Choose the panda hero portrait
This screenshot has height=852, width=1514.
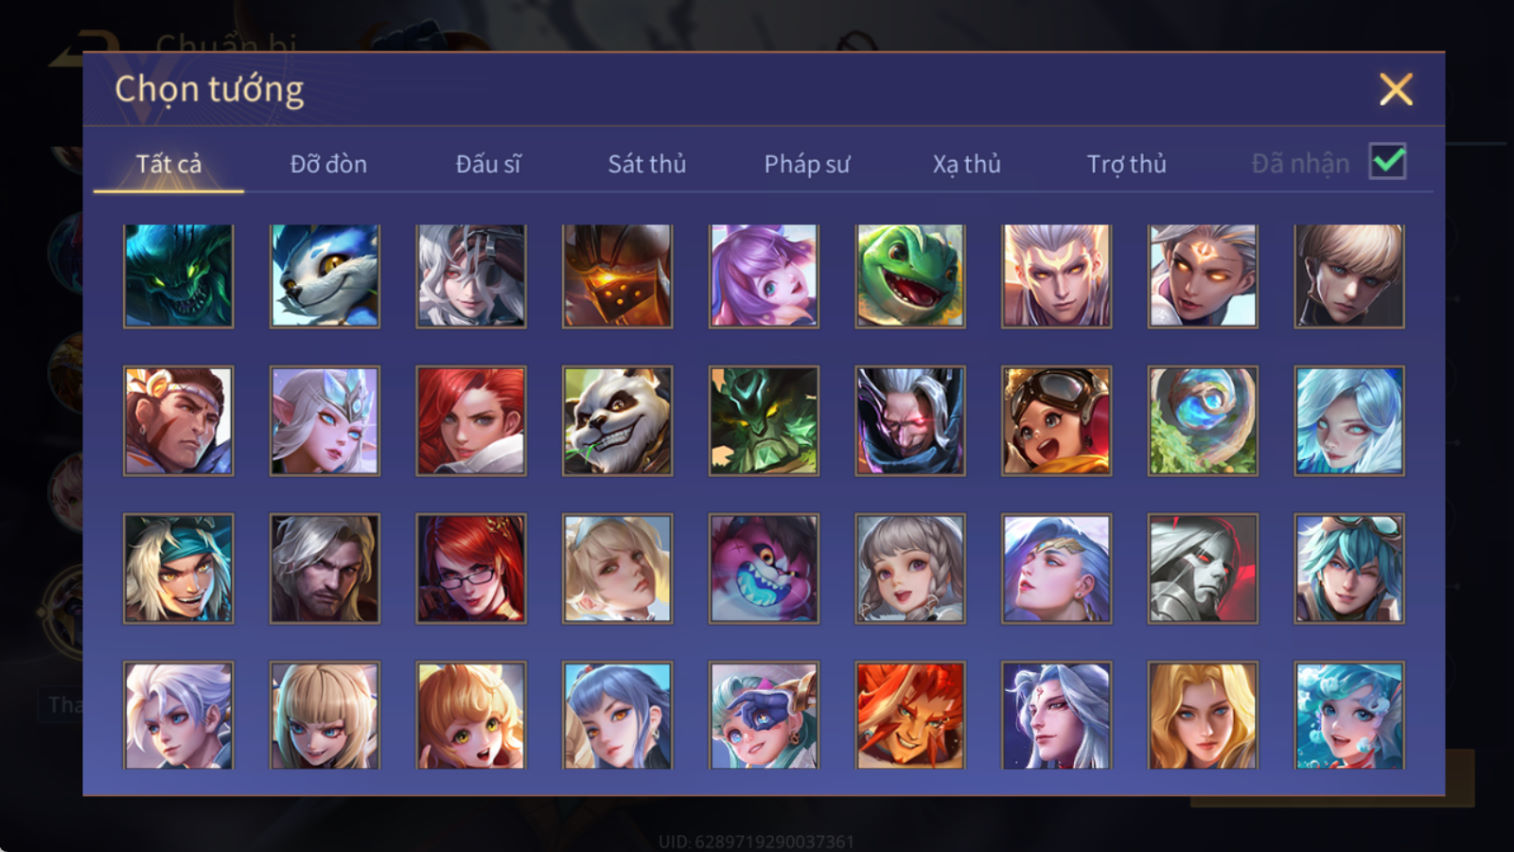617,420
